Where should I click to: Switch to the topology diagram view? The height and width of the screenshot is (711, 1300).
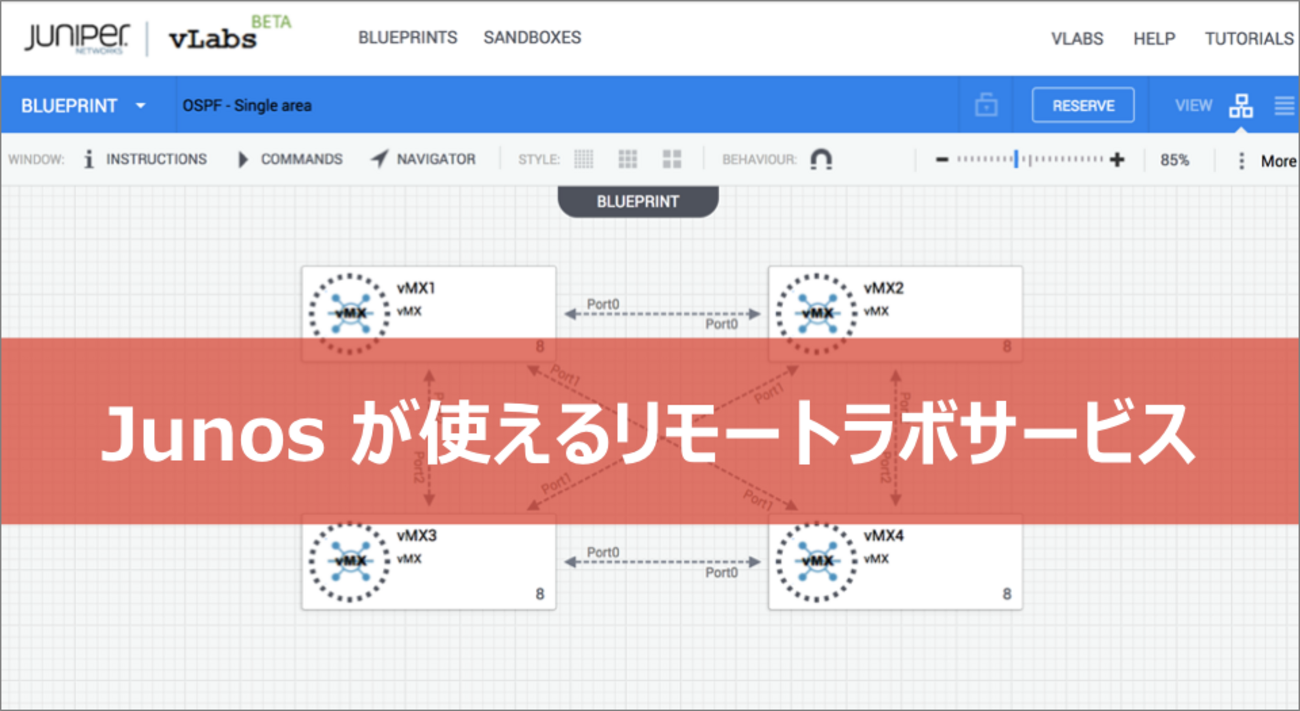pos(1241,105)
